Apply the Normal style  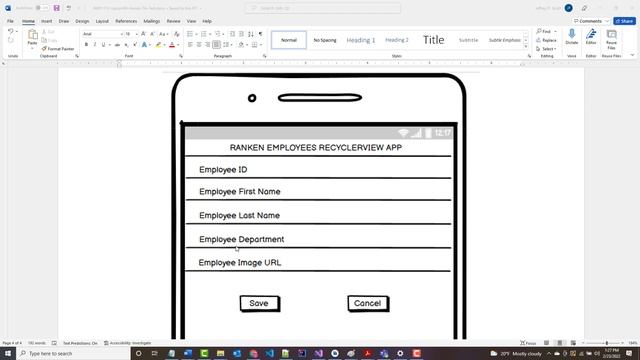point(289,40)
